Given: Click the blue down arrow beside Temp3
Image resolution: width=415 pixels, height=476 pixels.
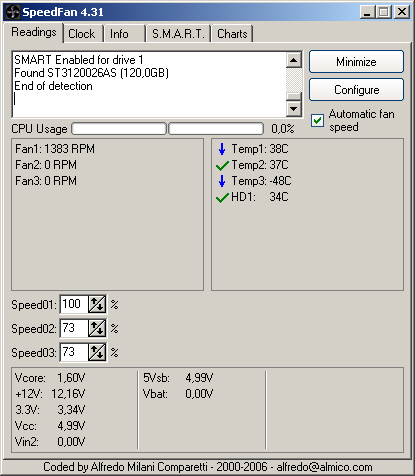Looking at the screenshot, I should point(222,181).
